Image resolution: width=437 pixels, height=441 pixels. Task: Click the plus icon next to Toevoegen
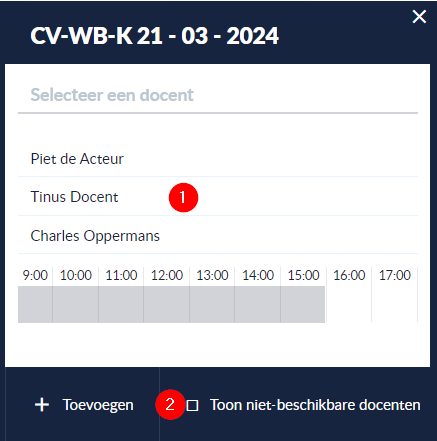pos(42,405)
